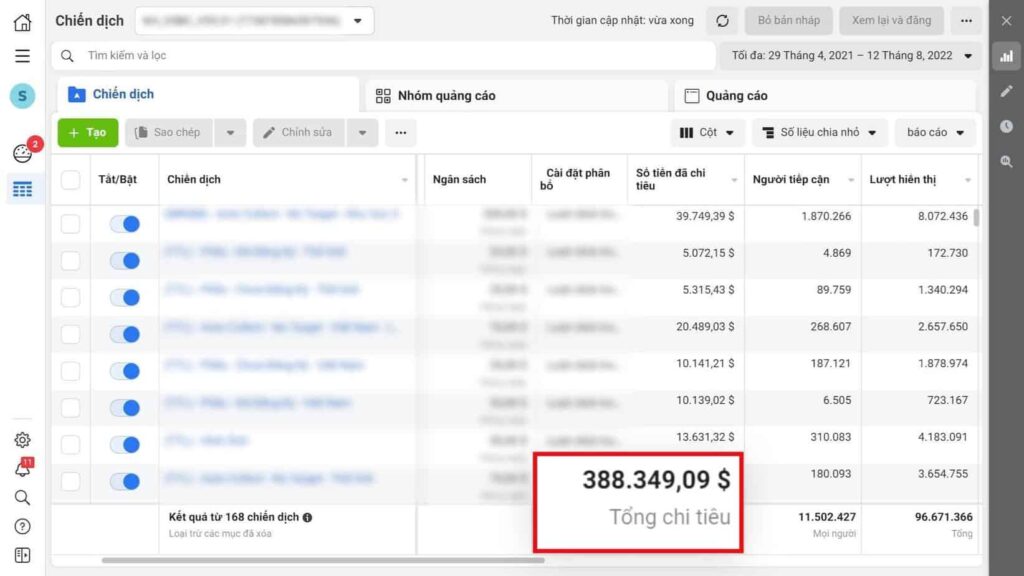1024x576 pixels.
Task: Open the settings gear in the left sidebar
Action: click(21, 440)
